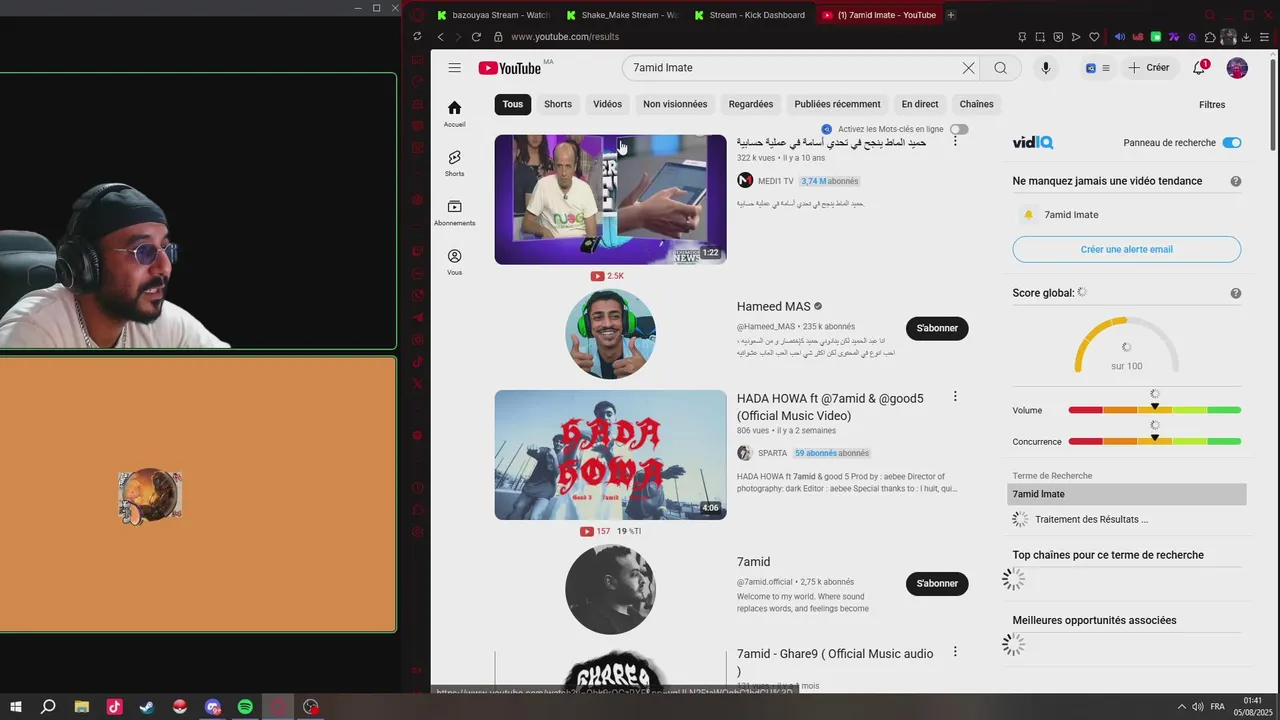Toggle the Panneau de recherche switch
Viewport: 1280px width, 720px height.
click(x=1232, y=143)
